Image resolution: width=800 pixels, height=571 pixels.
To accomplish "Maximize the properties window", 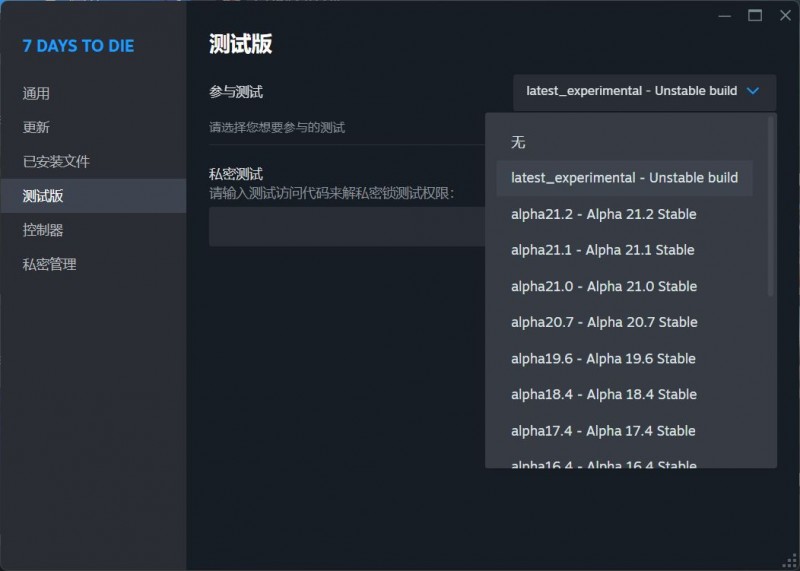I will (x=755, y=16).
